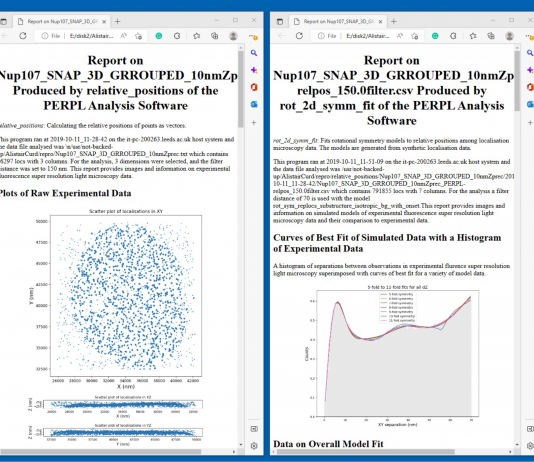
Task: Refresh the page in the left browser window
Action: [x=23, y=36]
